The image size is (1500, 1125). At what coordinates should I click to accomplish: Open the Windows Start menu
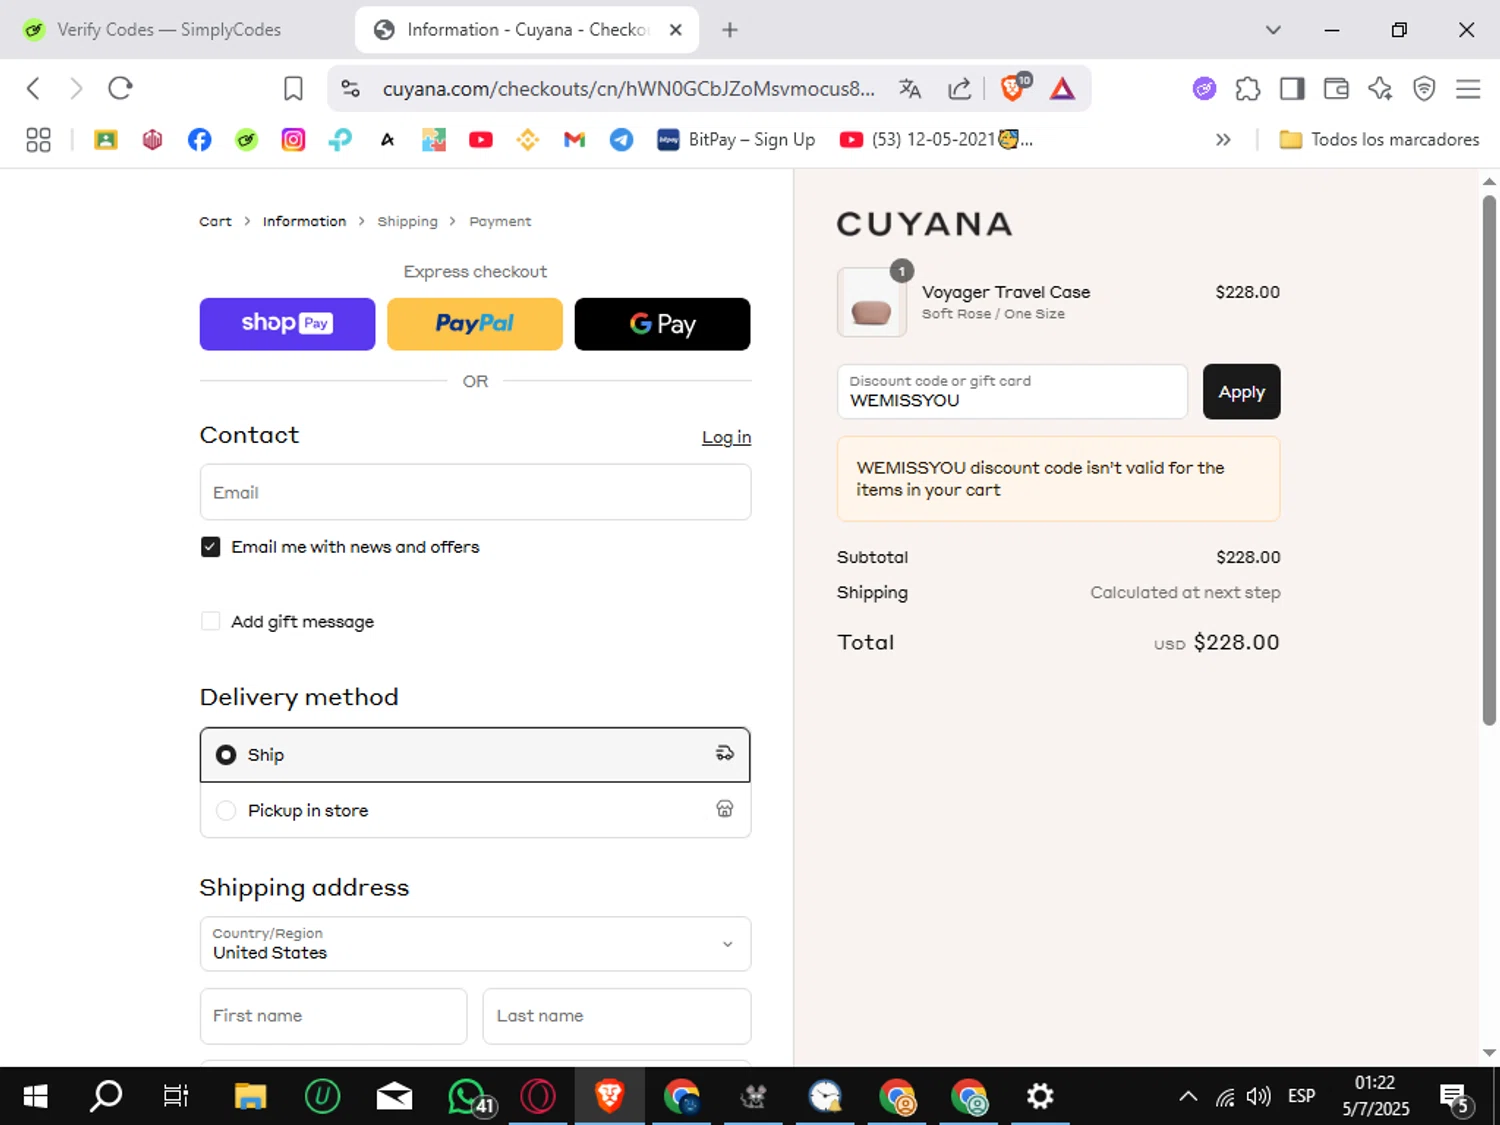35,1097
